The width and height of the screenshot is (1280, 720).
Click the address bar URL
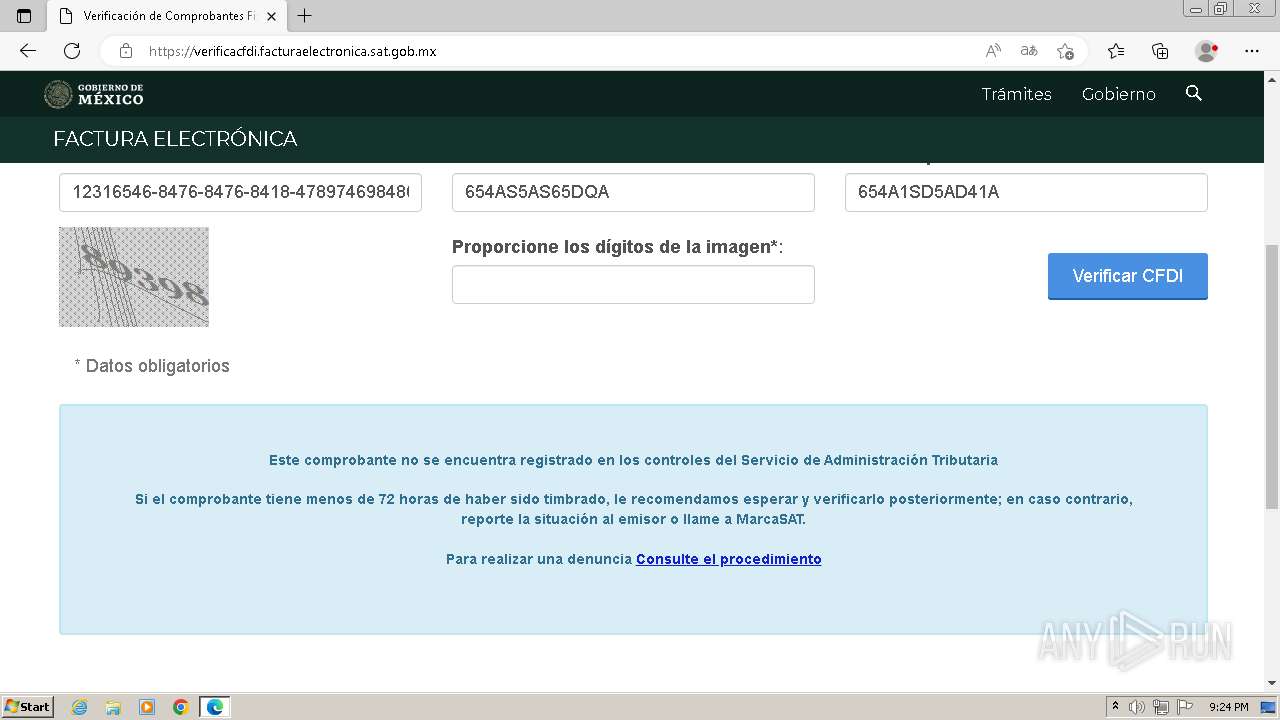point(292,51)
